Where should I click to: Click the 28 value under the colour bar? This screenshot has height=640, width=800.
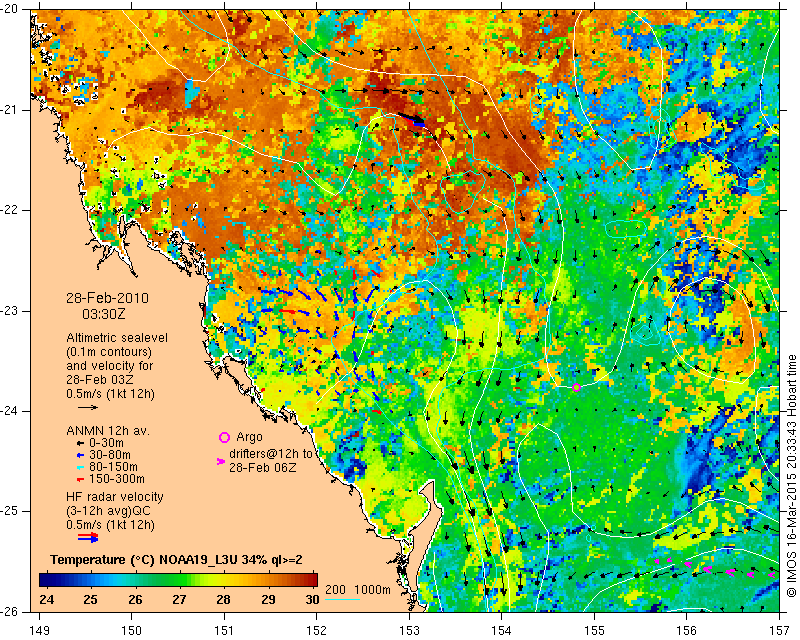pyautogui.click(x=223, y=599)
